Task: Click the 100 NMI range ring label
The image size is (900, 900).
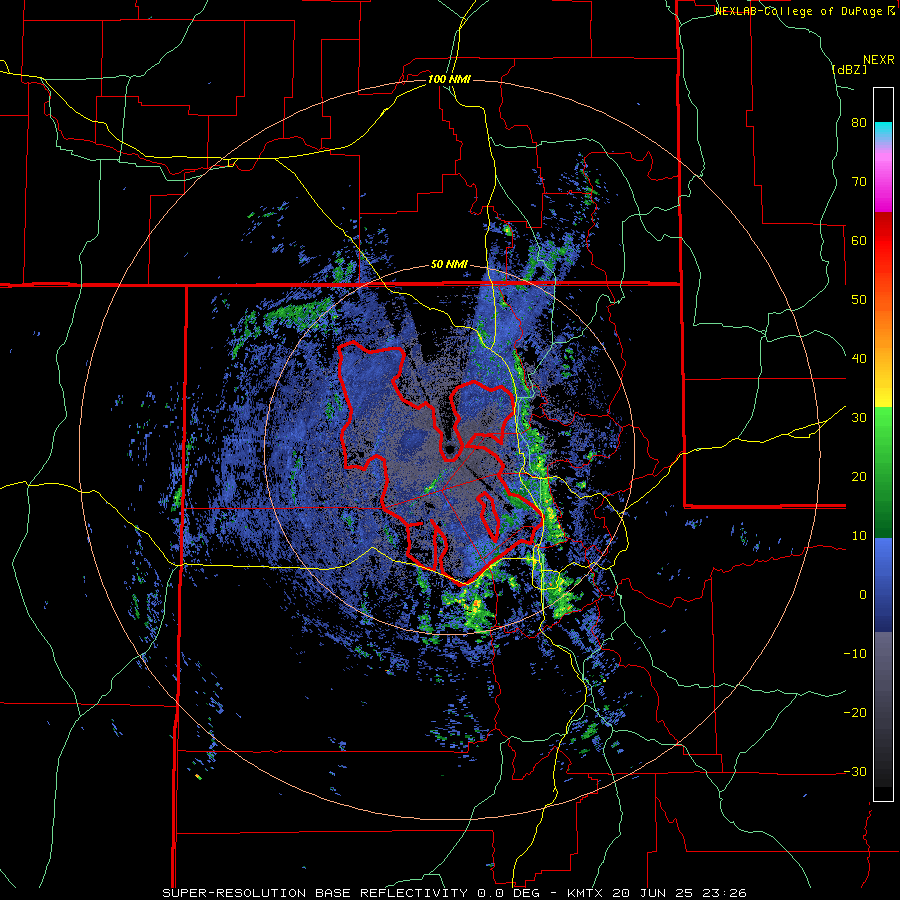Action: pos(449,79)
